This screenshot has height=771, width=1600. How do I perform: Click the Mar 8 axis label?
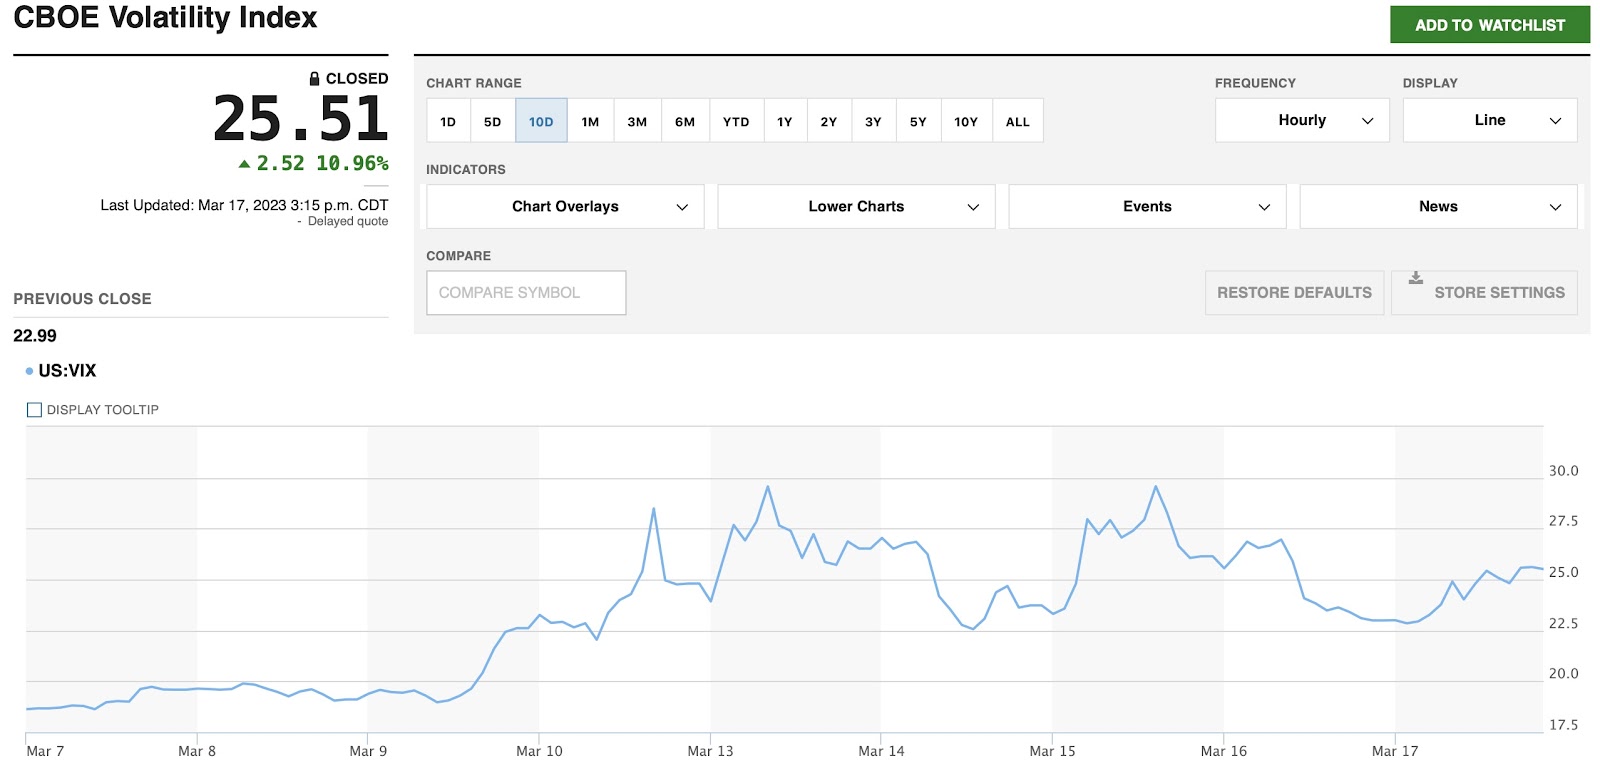[x=197, y=751]
